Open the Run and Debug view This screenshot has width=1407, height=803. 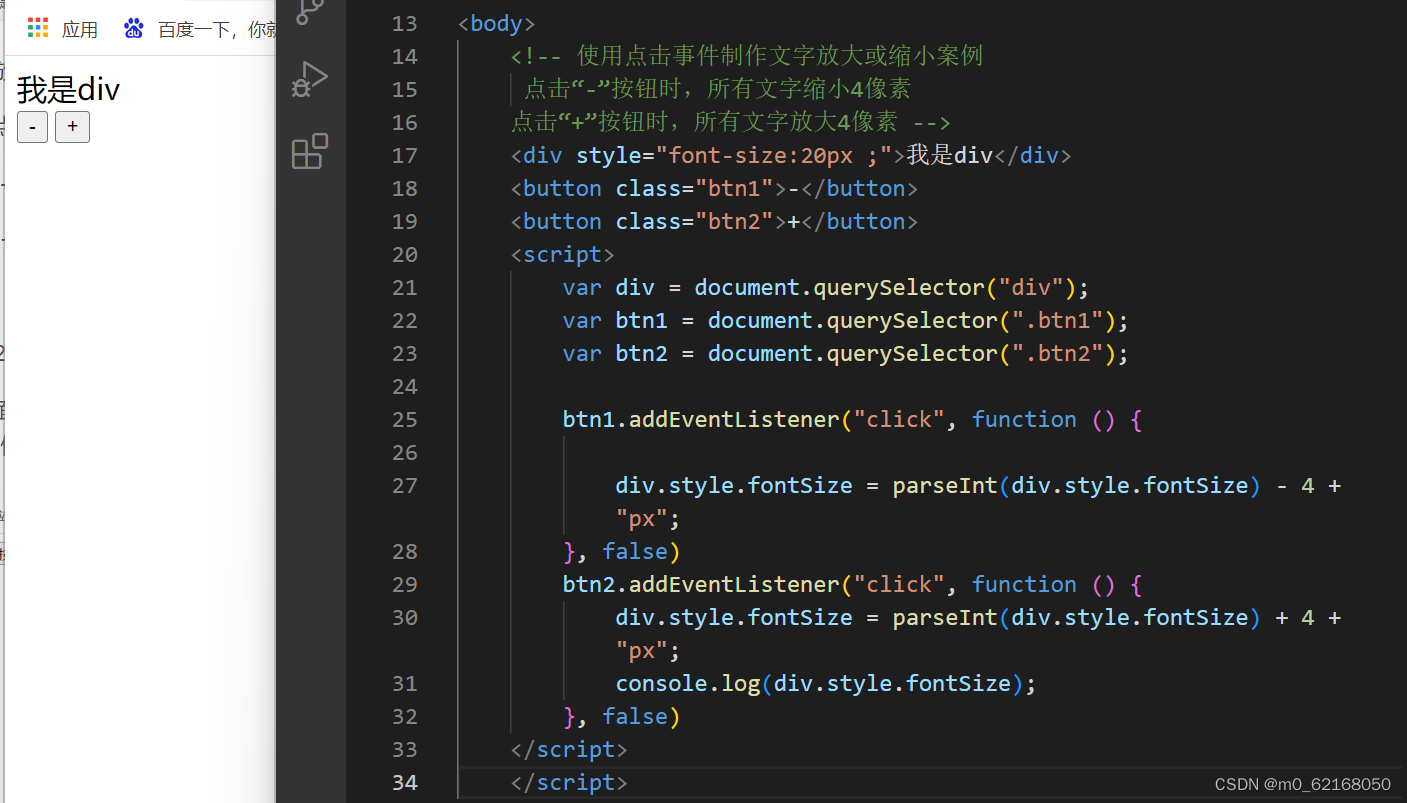tap(310, 78)
